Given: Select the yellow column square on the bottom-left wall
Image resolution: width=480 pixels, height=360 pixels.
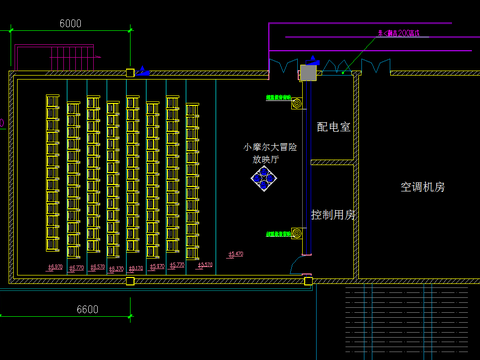Looking at the screenshot, I should pyautogui.click(x=130, y=281).
